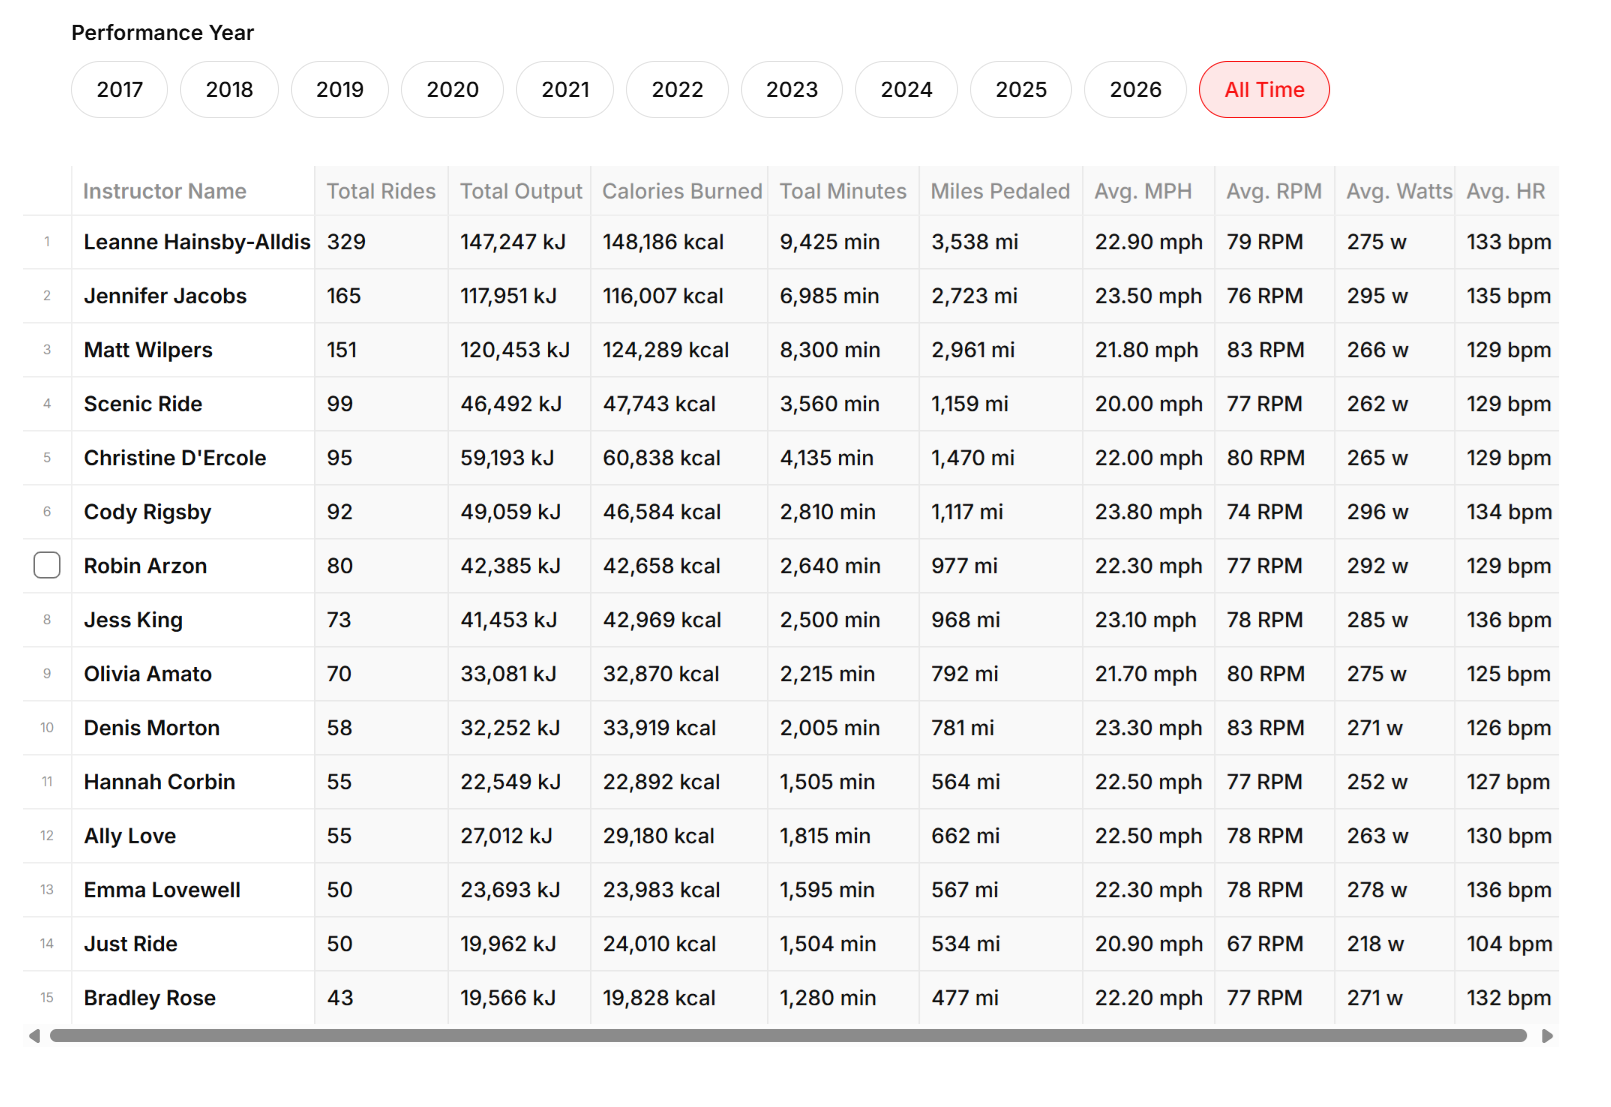The height and width of the screenshot is (1107, 1611).
Task: Sort by Total Rides column header
Action: pyautogui.click(x=380, y=191)
